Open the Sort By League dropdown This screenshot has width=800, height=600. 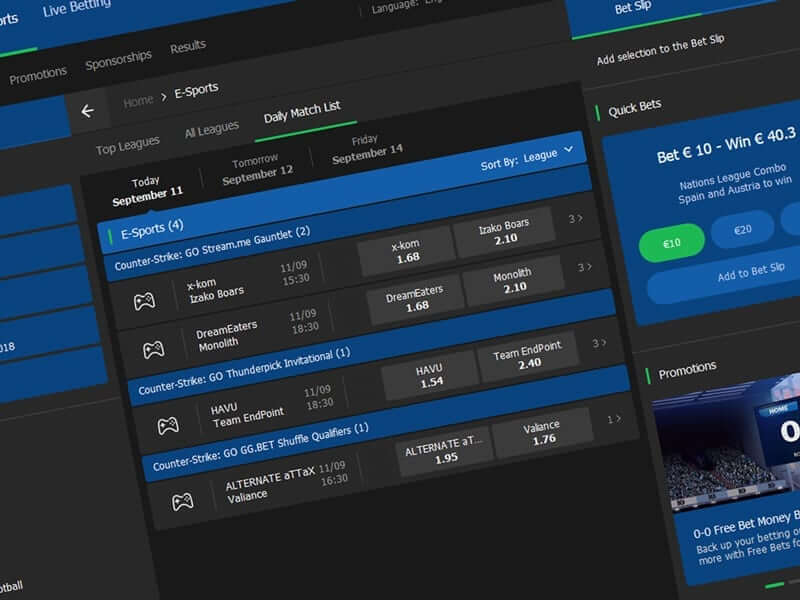tap(527, 158)
